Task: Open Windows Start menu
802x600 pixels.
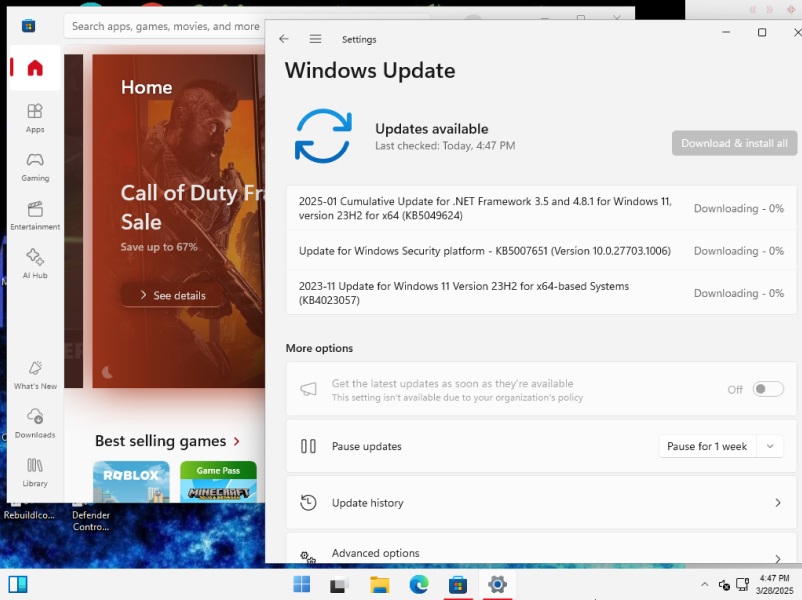Action: tap(302, 584)
